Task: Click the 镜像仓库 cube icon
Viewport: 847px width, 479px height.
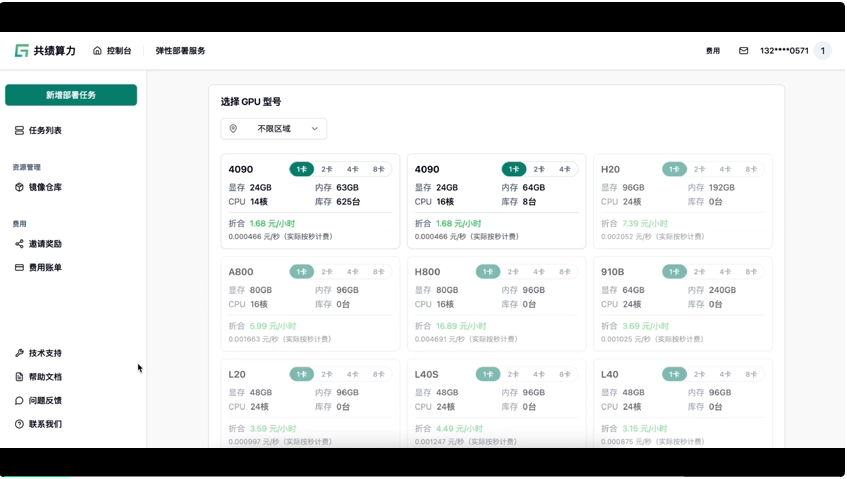Action: 19,187
